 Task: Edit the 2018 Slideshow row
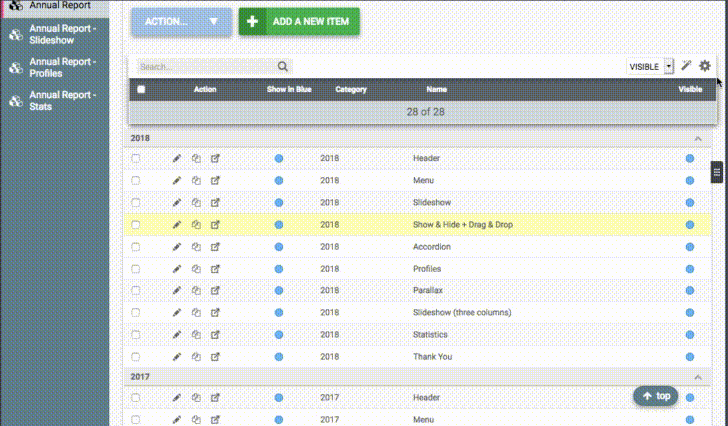pyautogui.click(x=177, y=203)
